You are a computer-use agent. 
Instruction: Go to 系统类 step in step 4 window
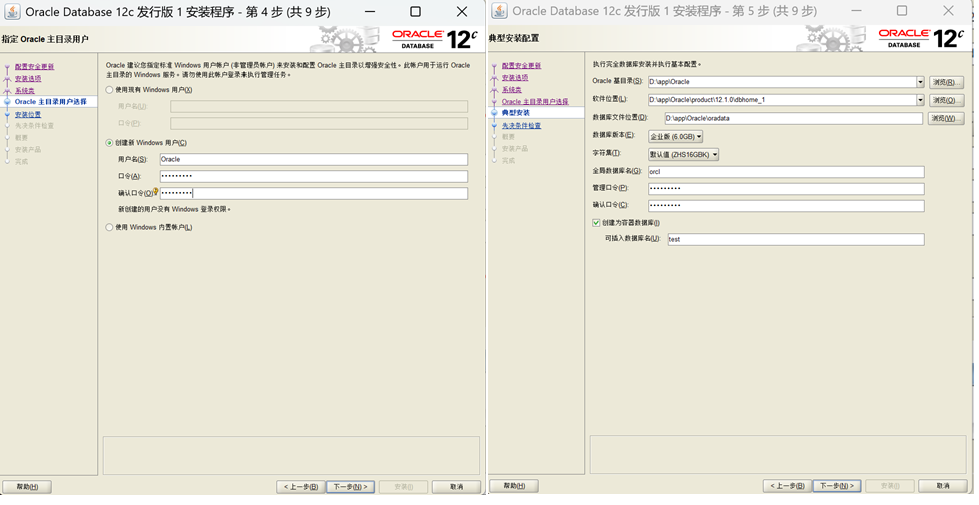(x=25, y=91)
